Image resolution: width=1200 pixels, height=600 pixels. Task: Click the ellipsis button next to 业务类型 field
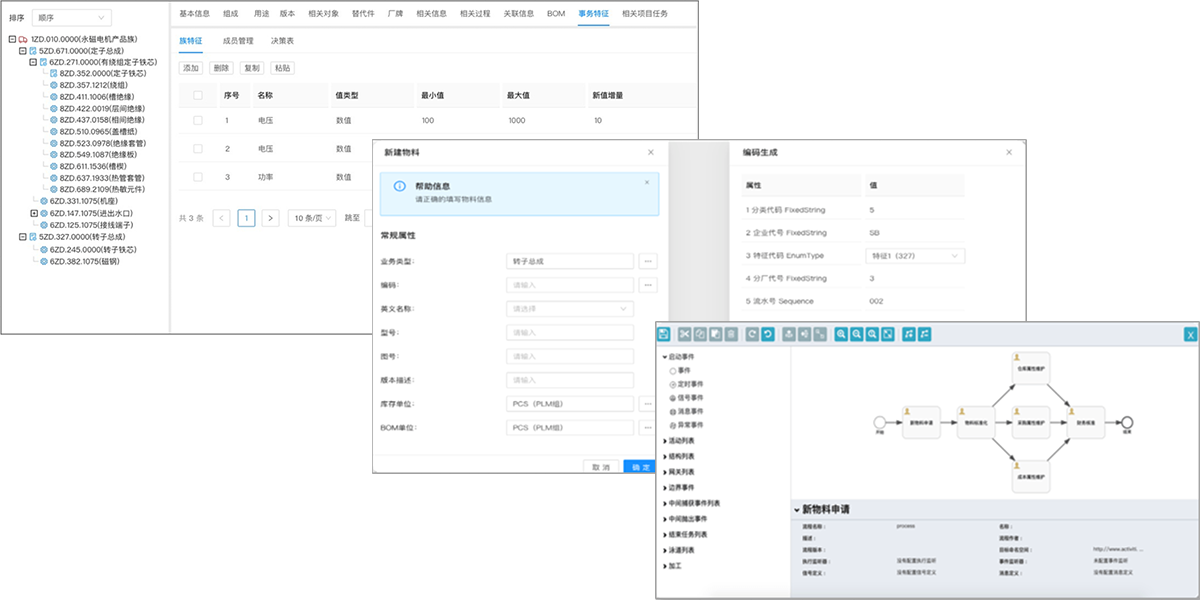(648, 261)
